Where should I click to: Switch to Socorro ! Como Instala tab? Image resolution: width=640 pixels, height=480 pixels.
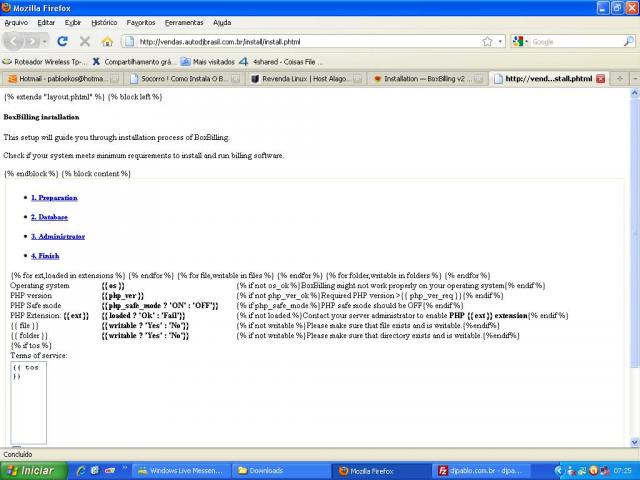(x=184, y=79)
